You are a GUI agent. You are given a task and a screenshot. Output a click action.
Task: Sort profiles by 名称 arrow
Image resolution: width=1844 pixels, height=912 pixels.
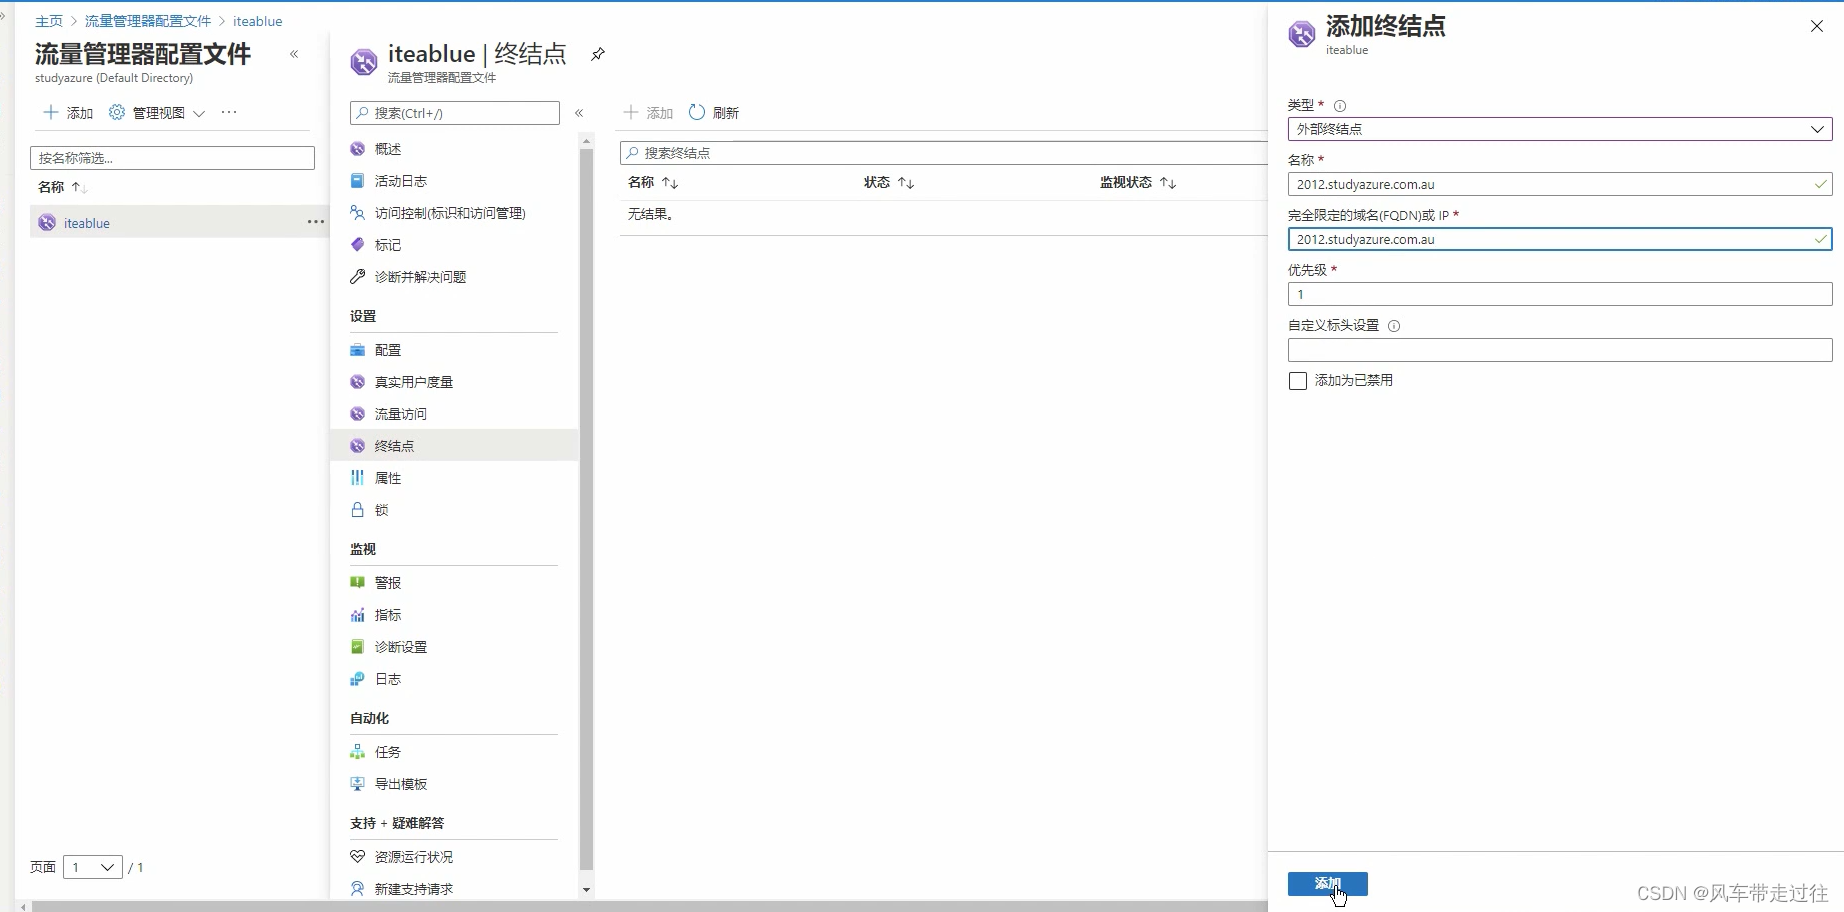tap(80, 188)
